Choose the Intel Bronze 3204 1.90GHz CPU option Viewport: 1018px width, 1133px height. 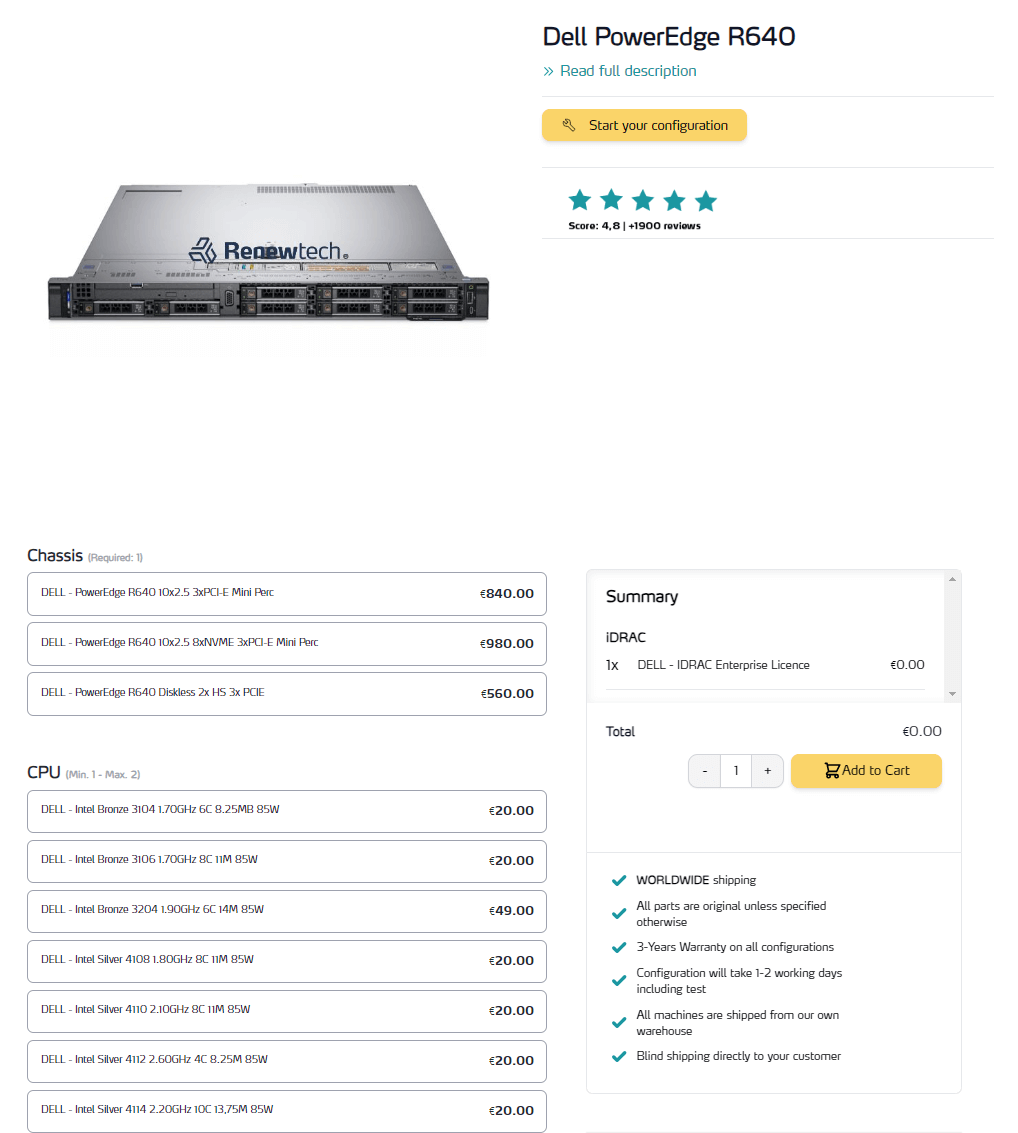pyautogui.click(x=287, y=910)
